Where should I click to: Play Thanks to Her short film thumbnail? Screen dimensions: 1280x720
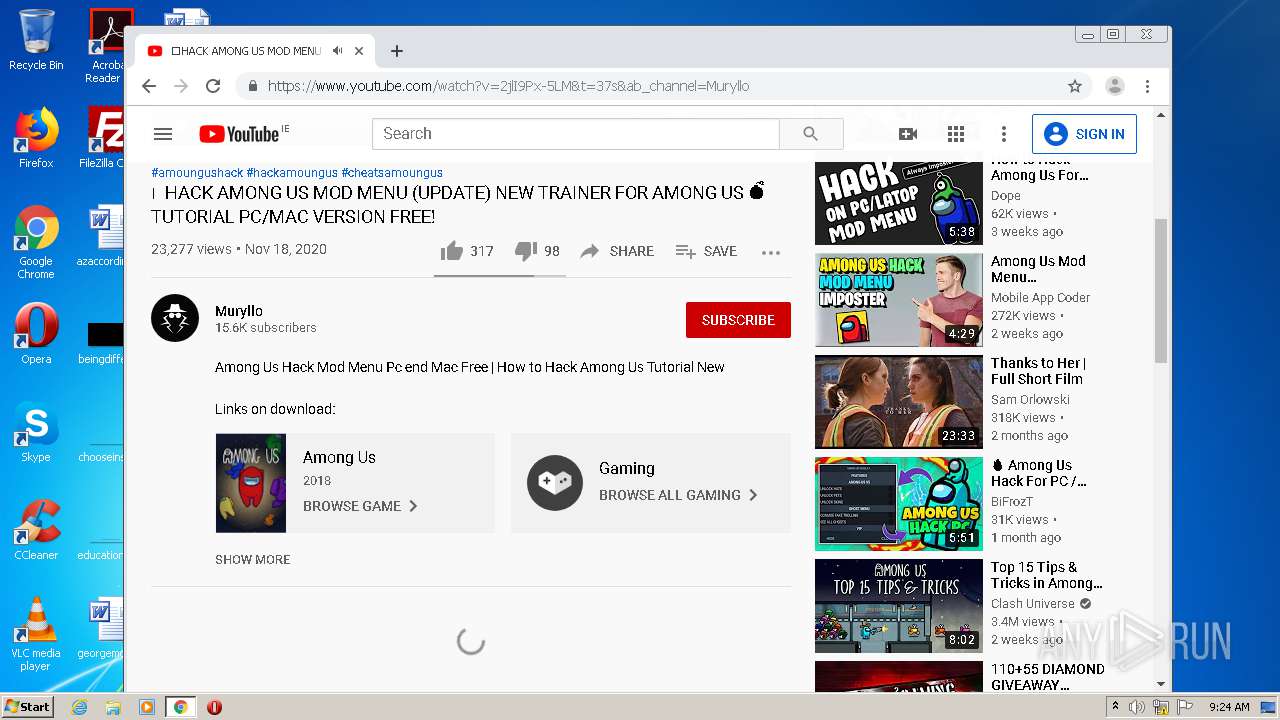(x=899, y=402)
